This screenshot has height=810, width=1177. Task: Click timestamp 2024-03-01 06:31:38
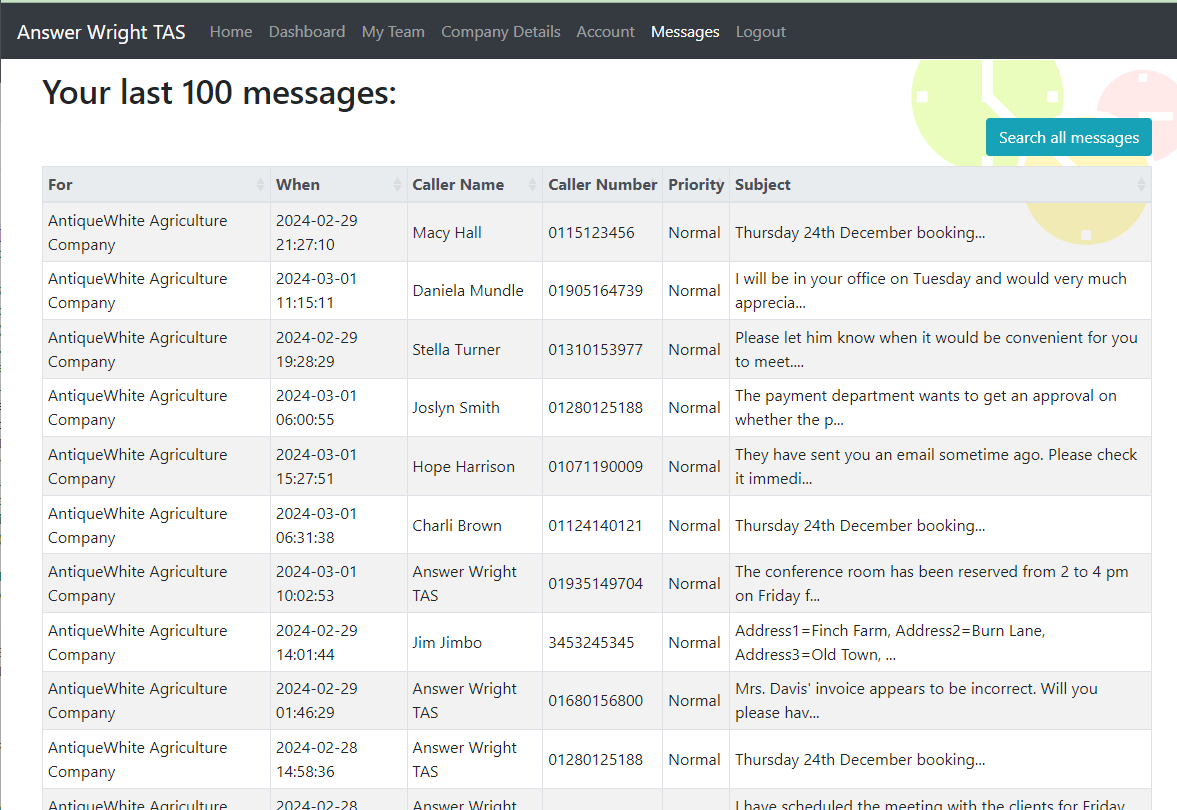(x=316, y=525)
